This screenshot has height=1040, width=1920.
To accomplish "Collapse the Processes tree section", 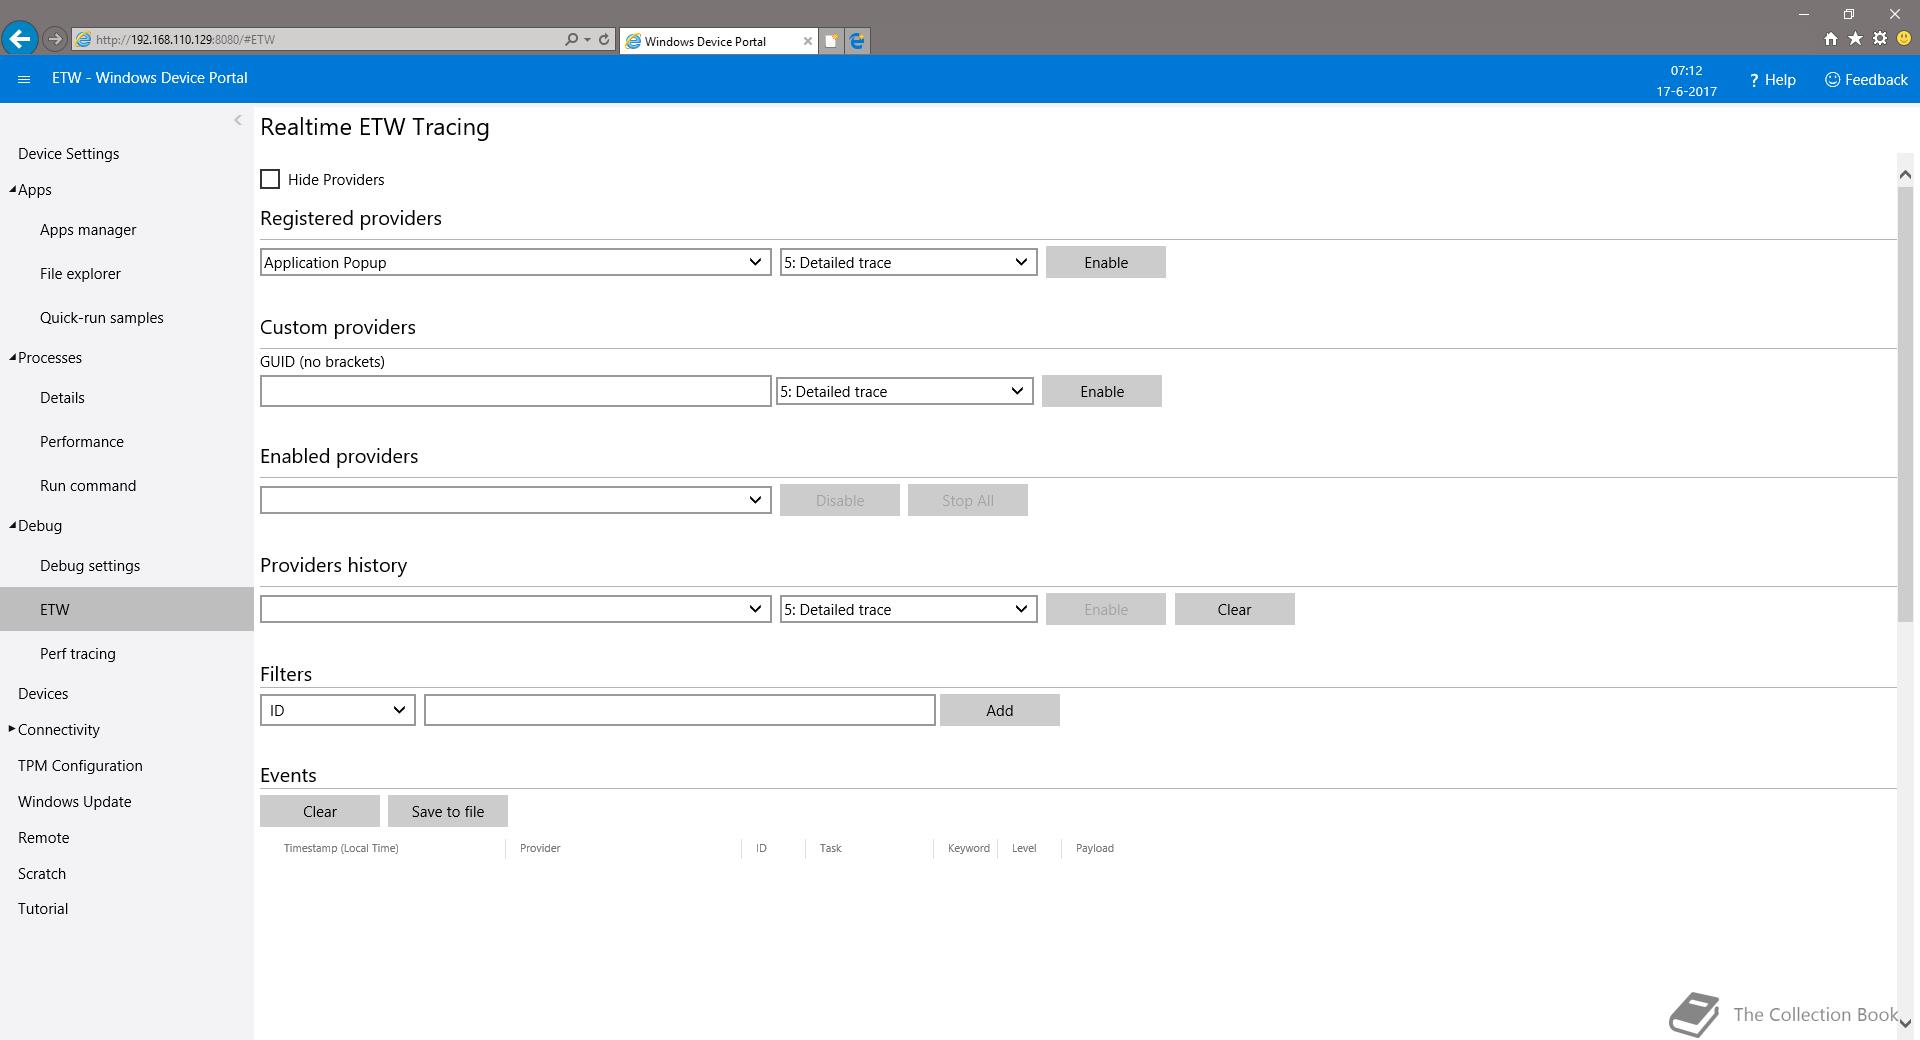I will [13, 357].
